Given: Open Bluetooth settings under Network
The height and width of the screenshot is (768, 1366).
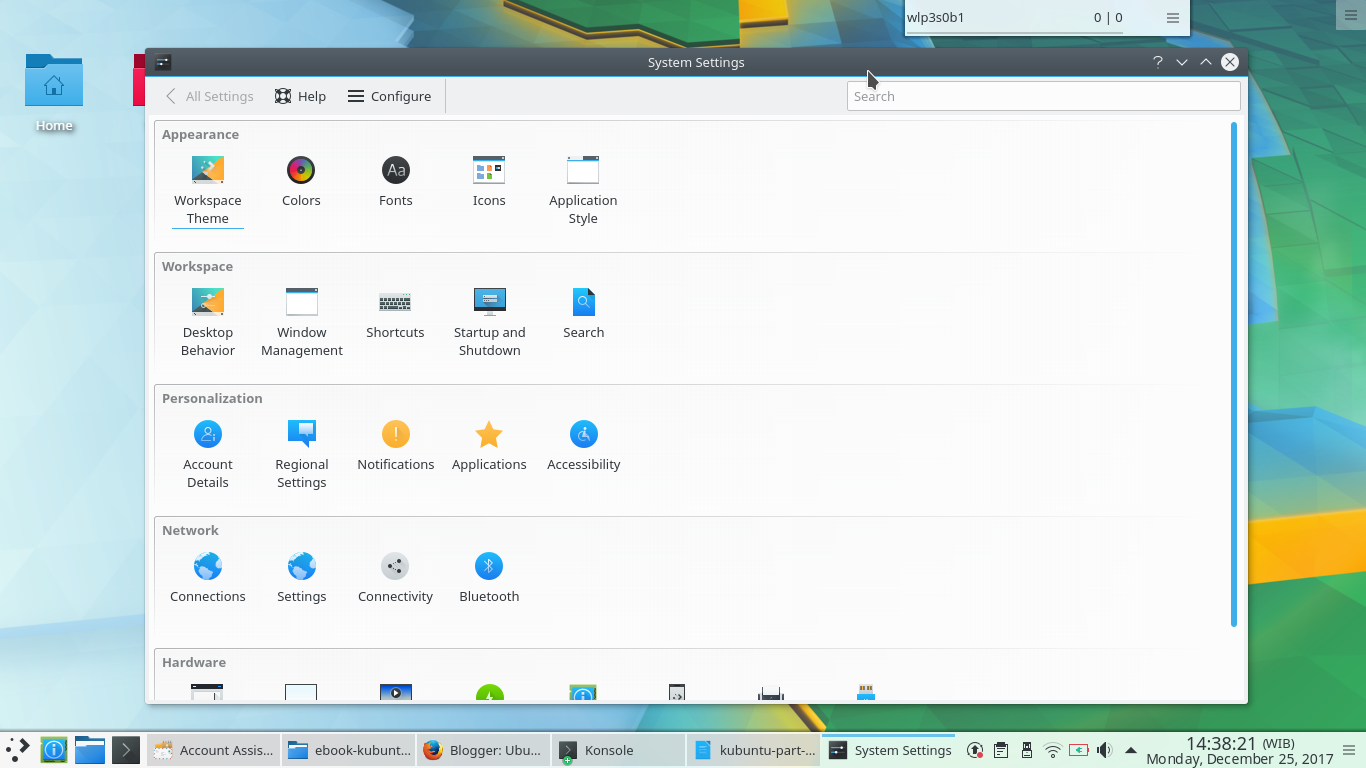Looking at the screenshot, I should 489,575.
